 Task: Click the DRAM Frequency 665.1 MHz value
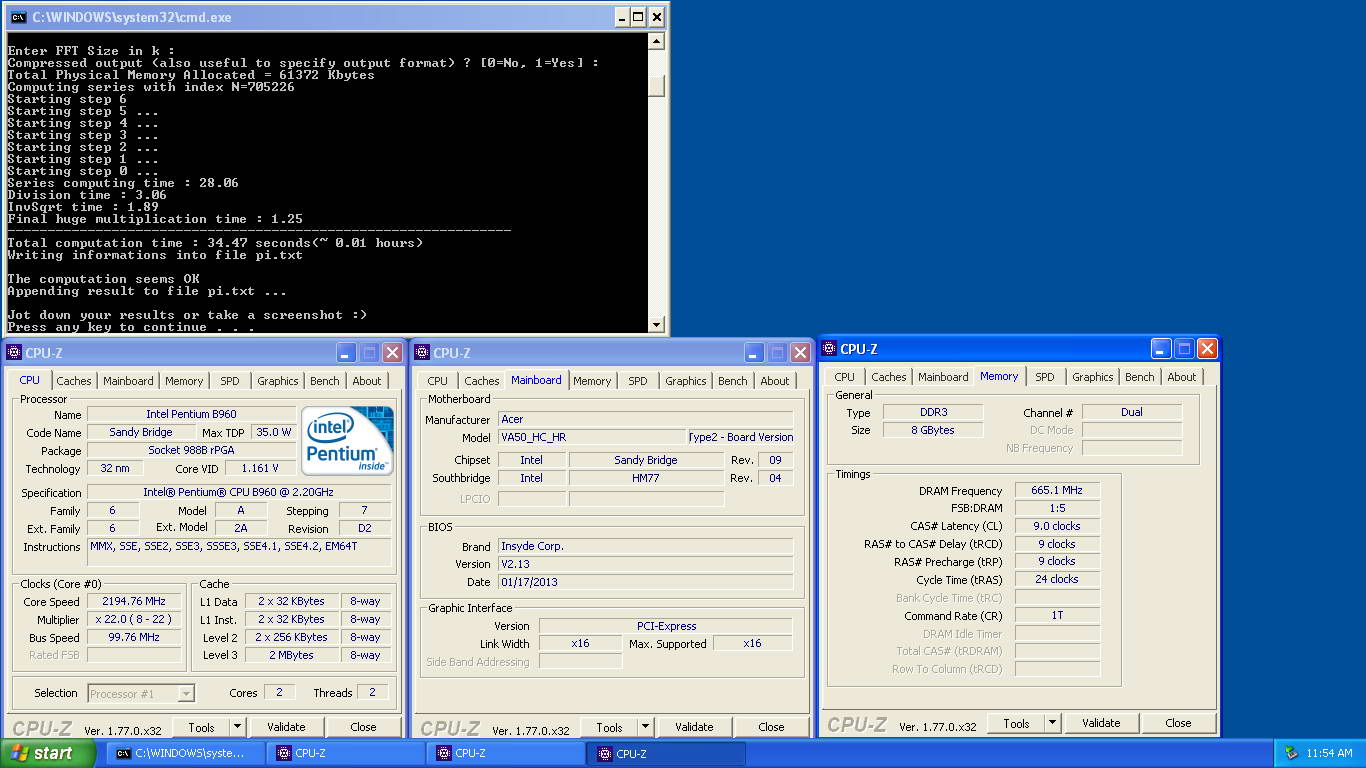1057,490
